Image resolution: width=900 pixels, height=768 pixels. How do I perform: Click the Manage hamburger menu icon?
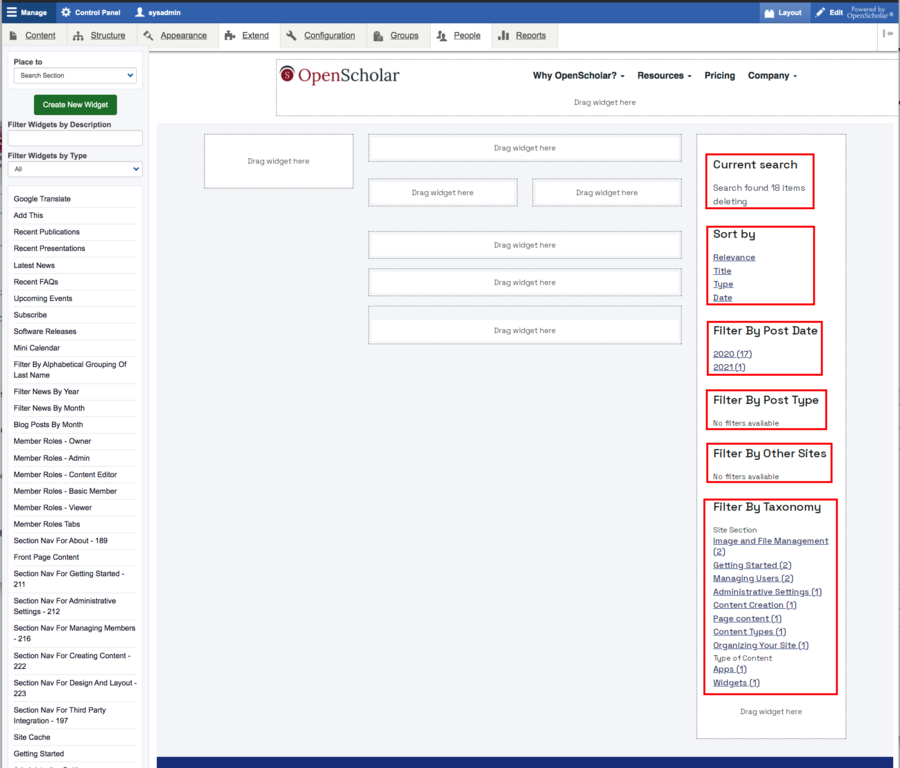tap(12, 12)
